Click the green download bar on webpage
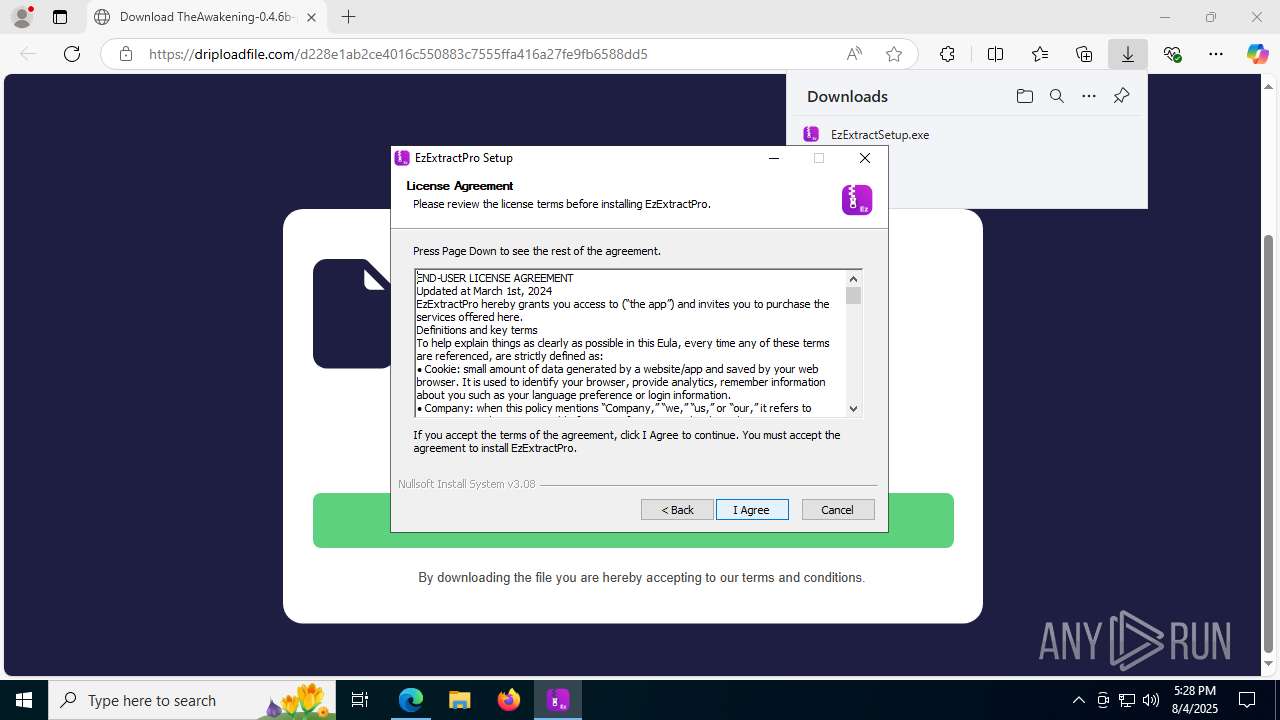The width and height of the screenshot is (1280, 720). (633, 520)
